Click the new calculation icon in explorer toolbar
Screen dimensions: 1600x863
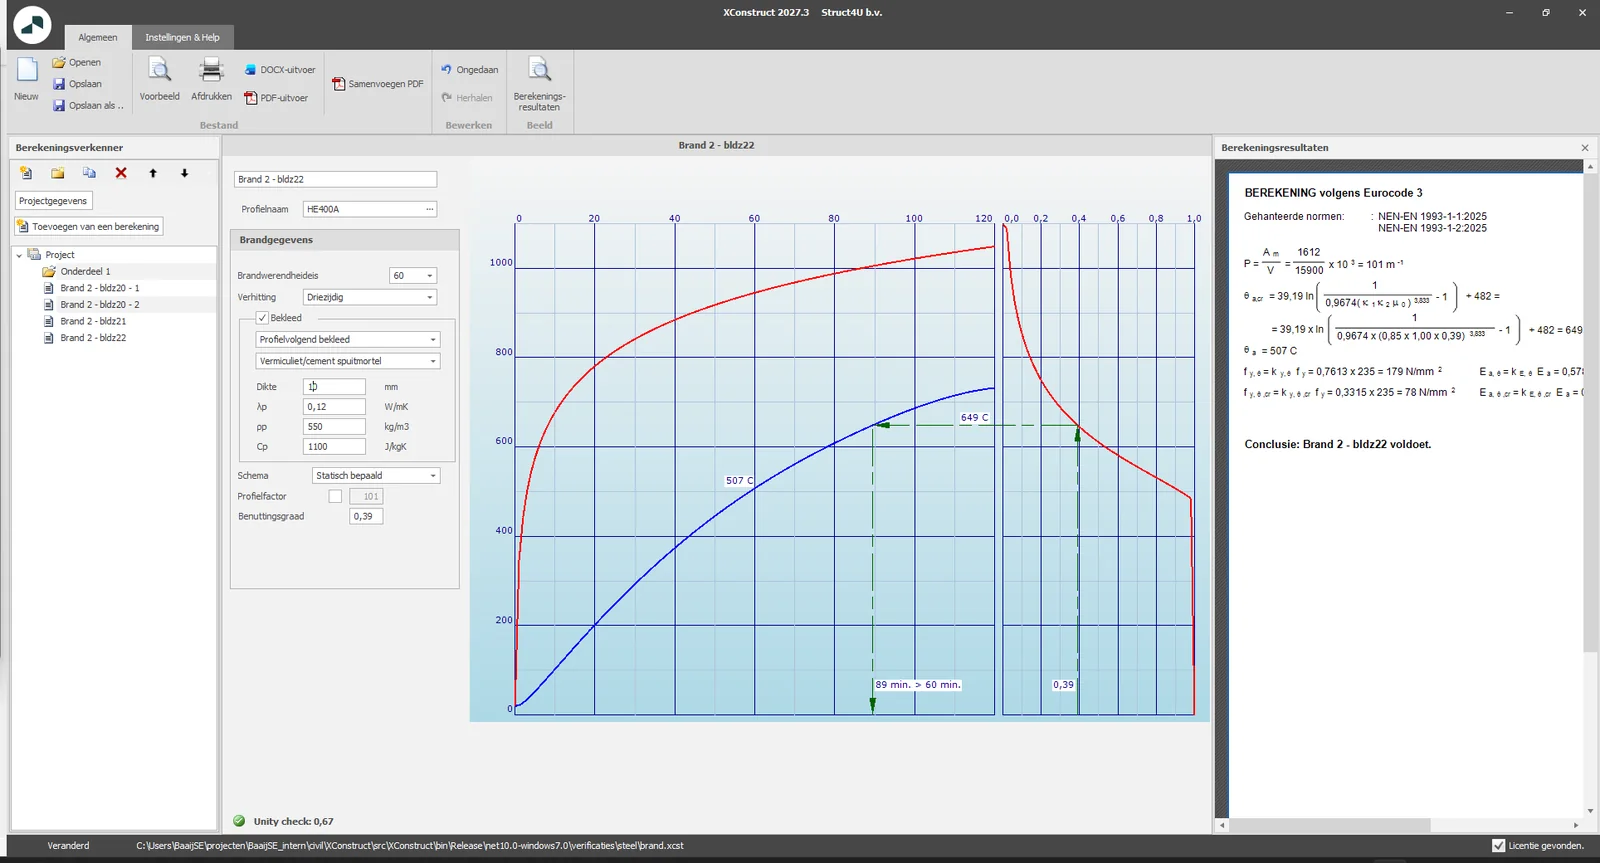tap(26, 173)
